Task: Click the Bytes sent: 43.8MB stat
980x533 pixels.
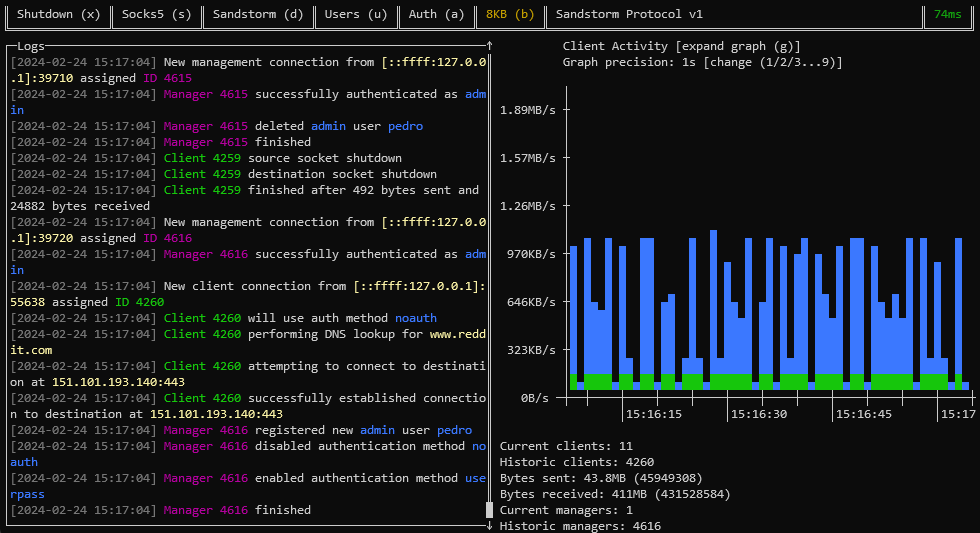Action: pos(601,478)
